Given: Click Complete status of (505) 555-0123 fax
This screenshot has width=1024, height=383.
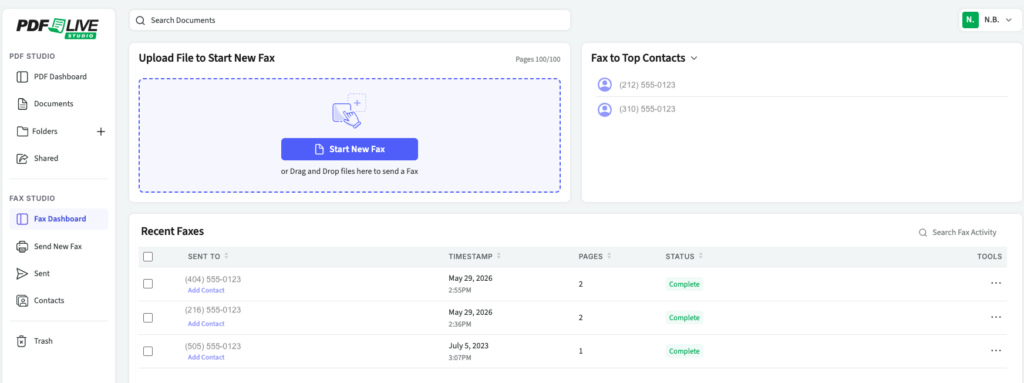Looking at the screenshot, I should pos(684,351).
